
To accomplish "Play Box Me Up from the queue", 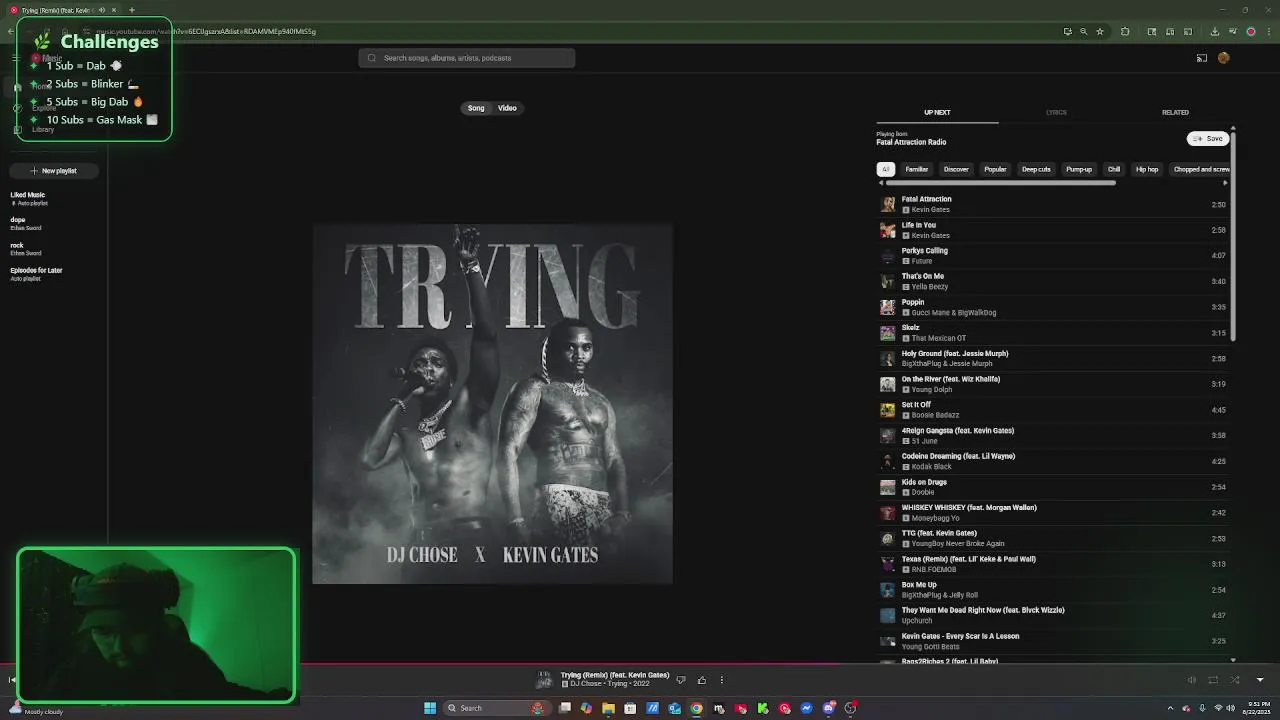I will click(x=1055, y=590).
